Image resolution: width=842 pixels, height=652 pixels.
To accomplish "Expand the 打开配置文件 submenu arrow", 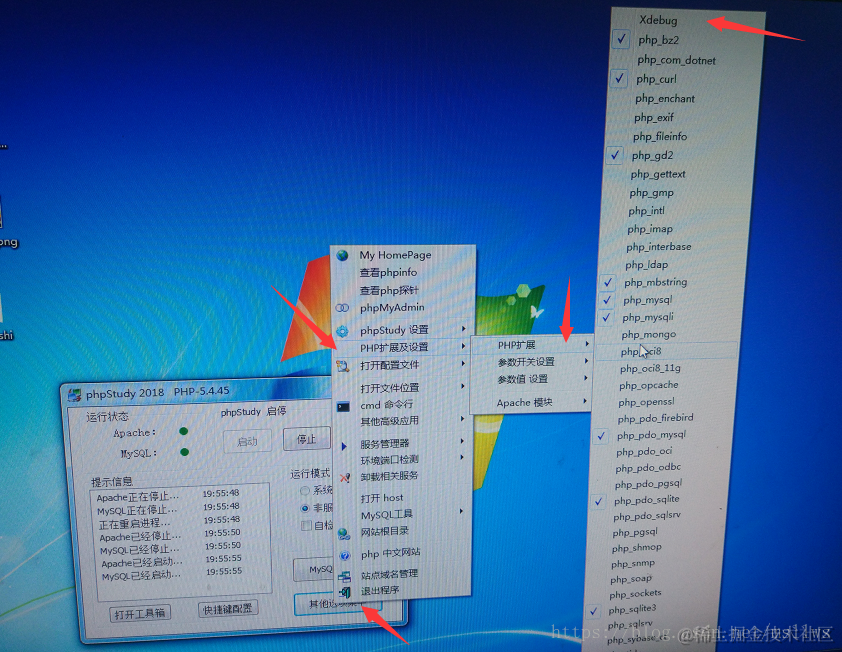I will pos(463,364).
